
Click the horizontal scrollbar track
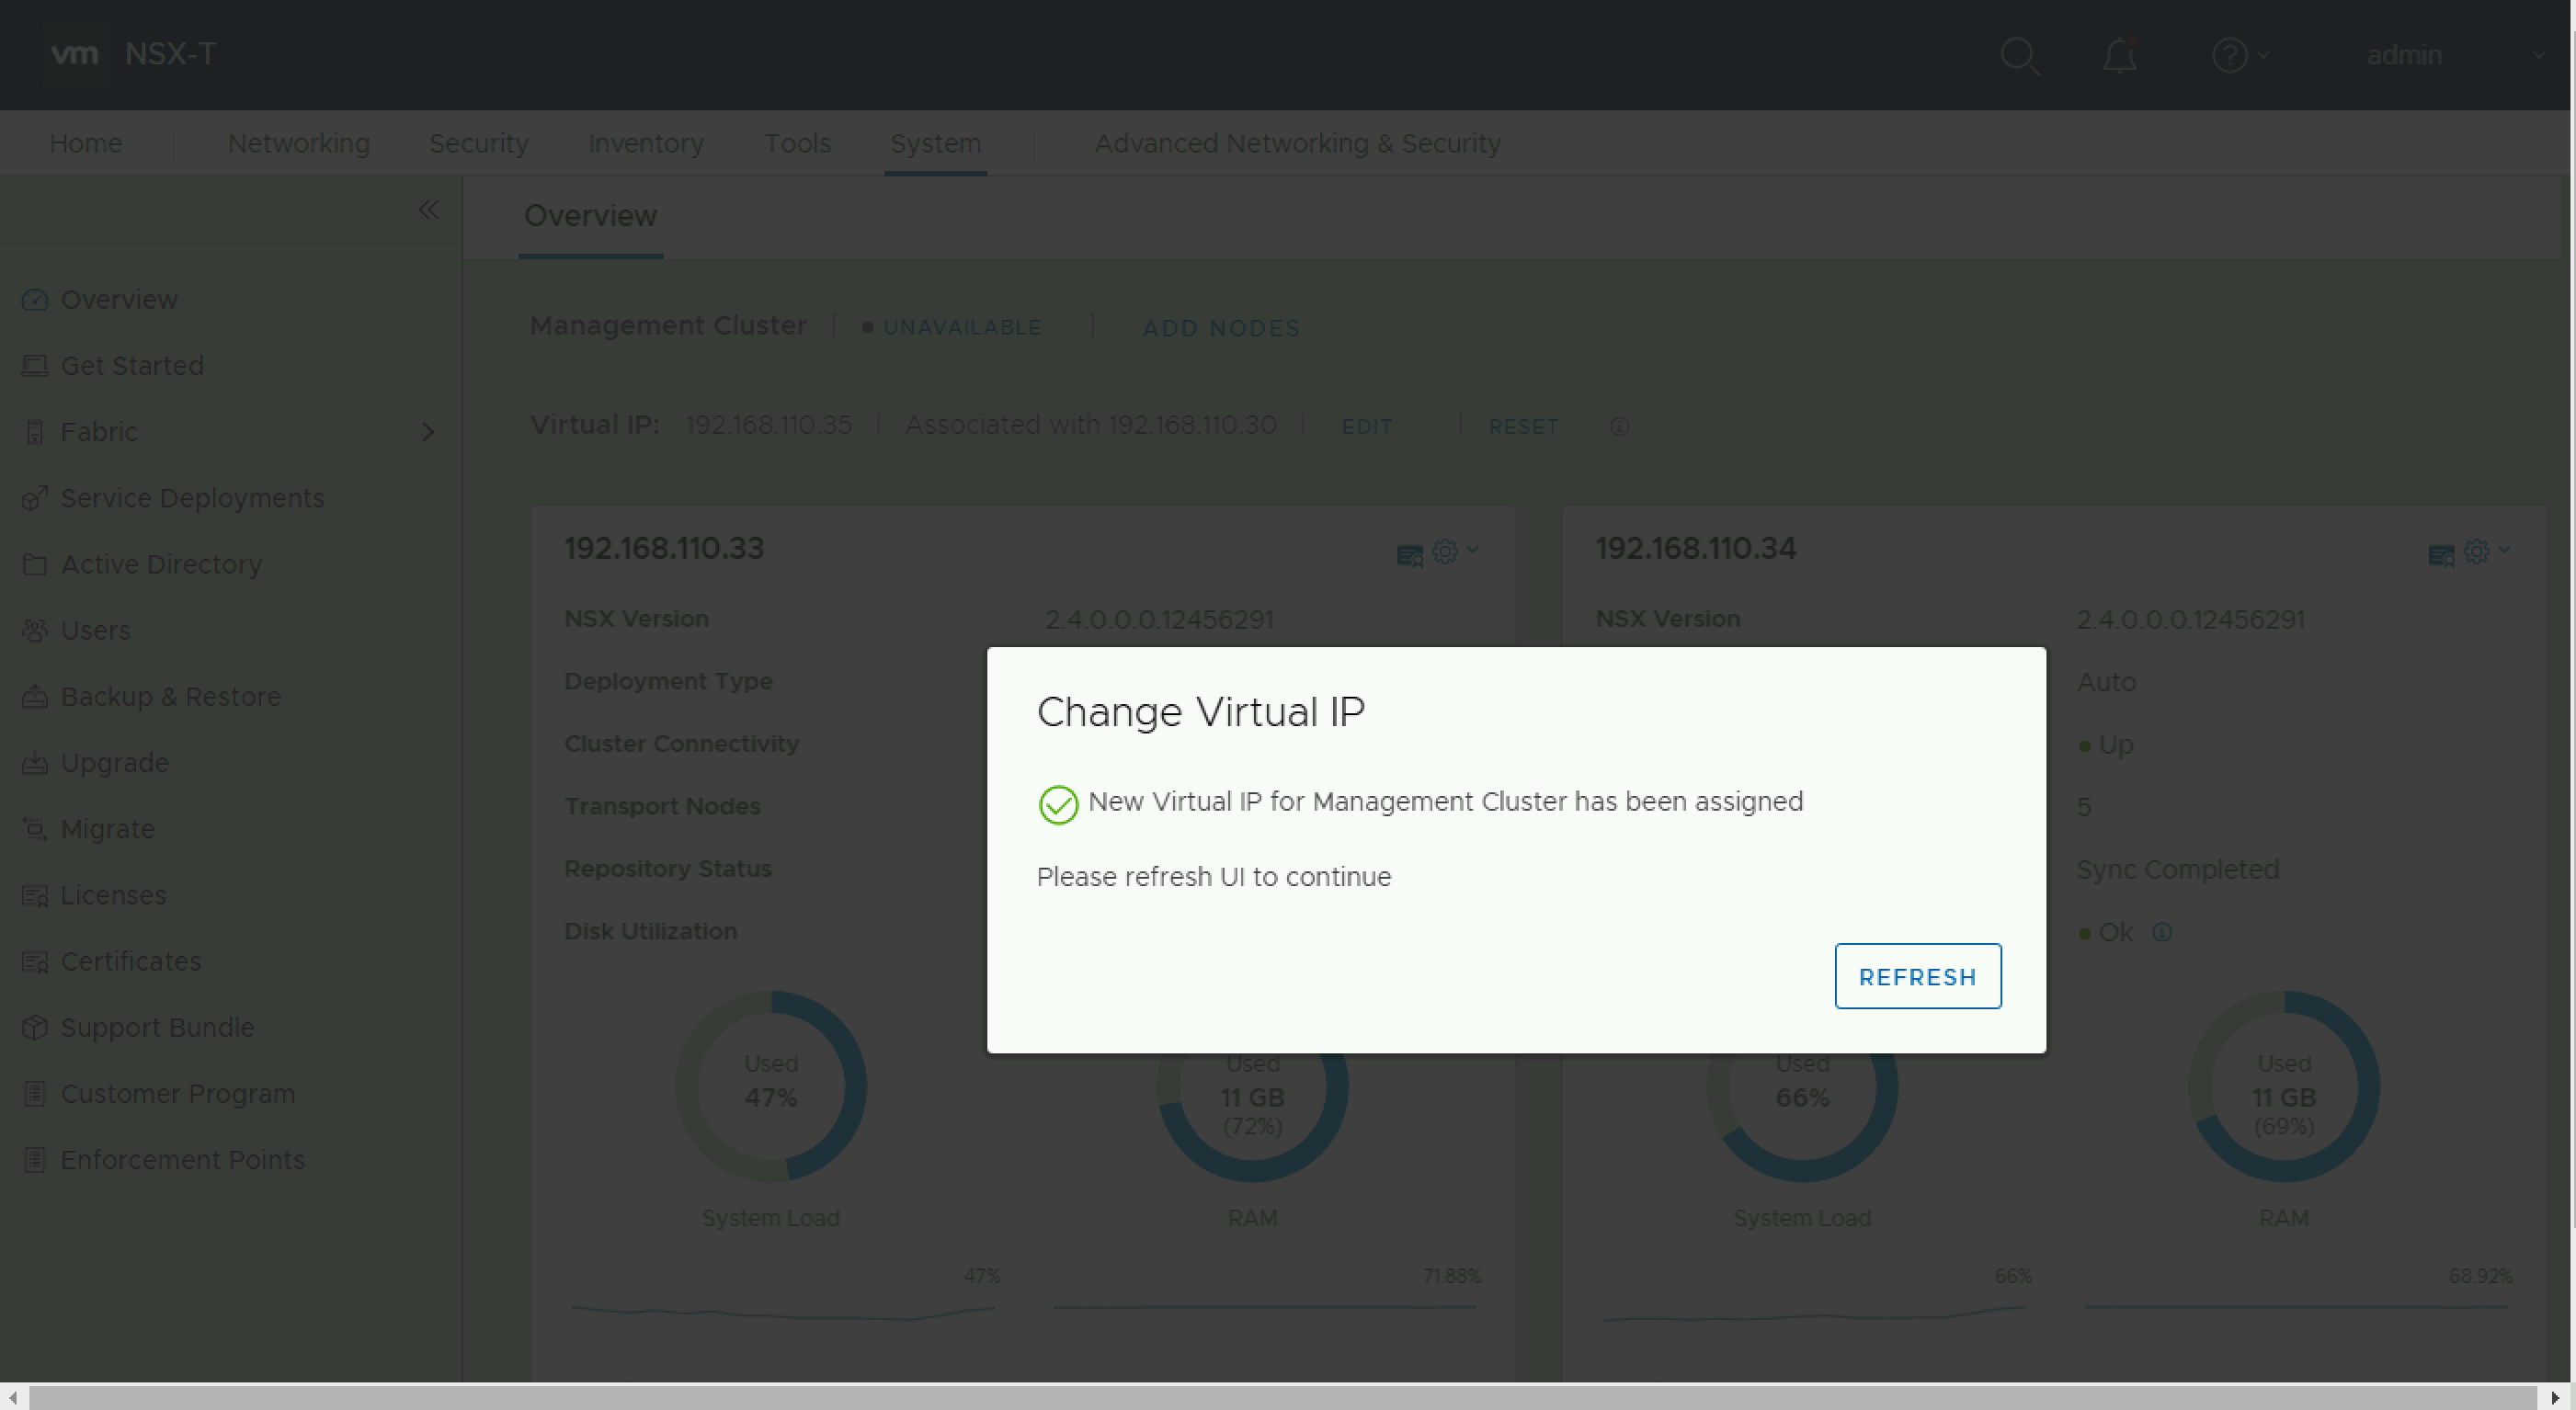[x=1280, y=1397]
